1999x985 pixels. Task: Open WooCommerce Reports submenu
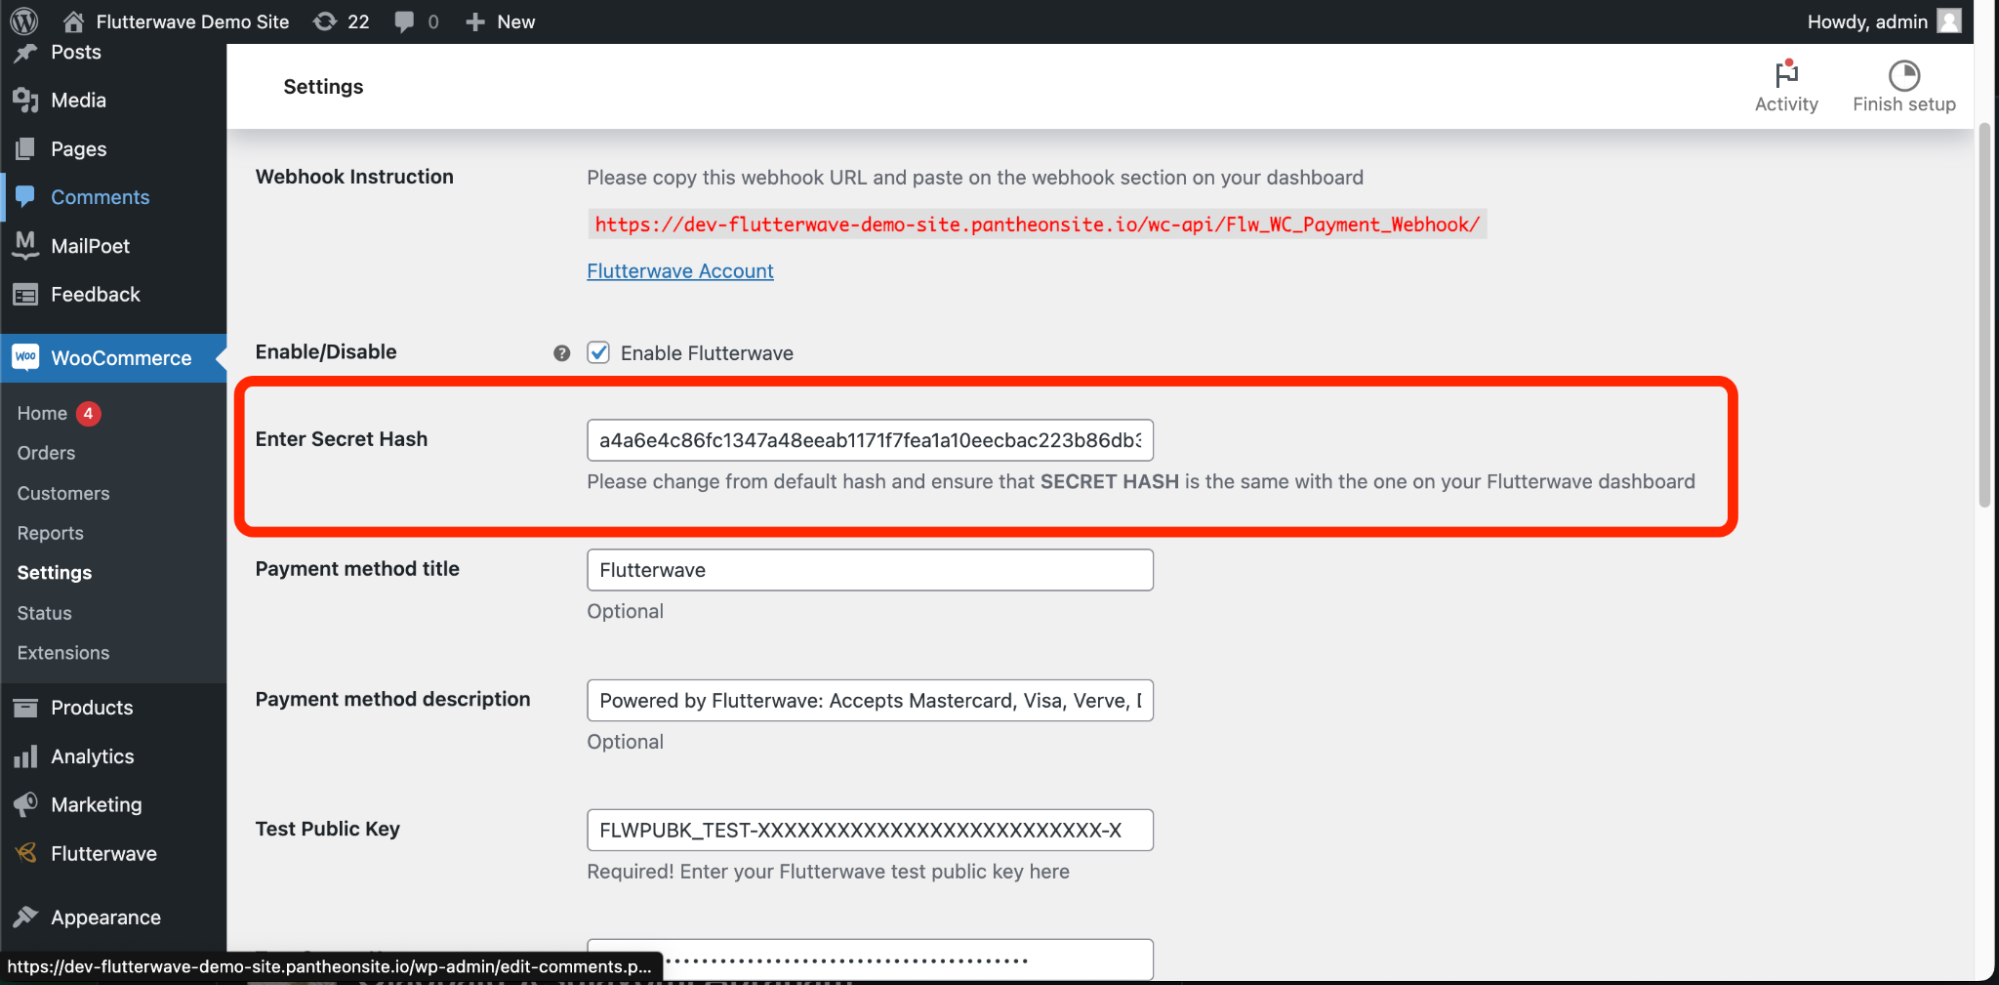(50, 533)
